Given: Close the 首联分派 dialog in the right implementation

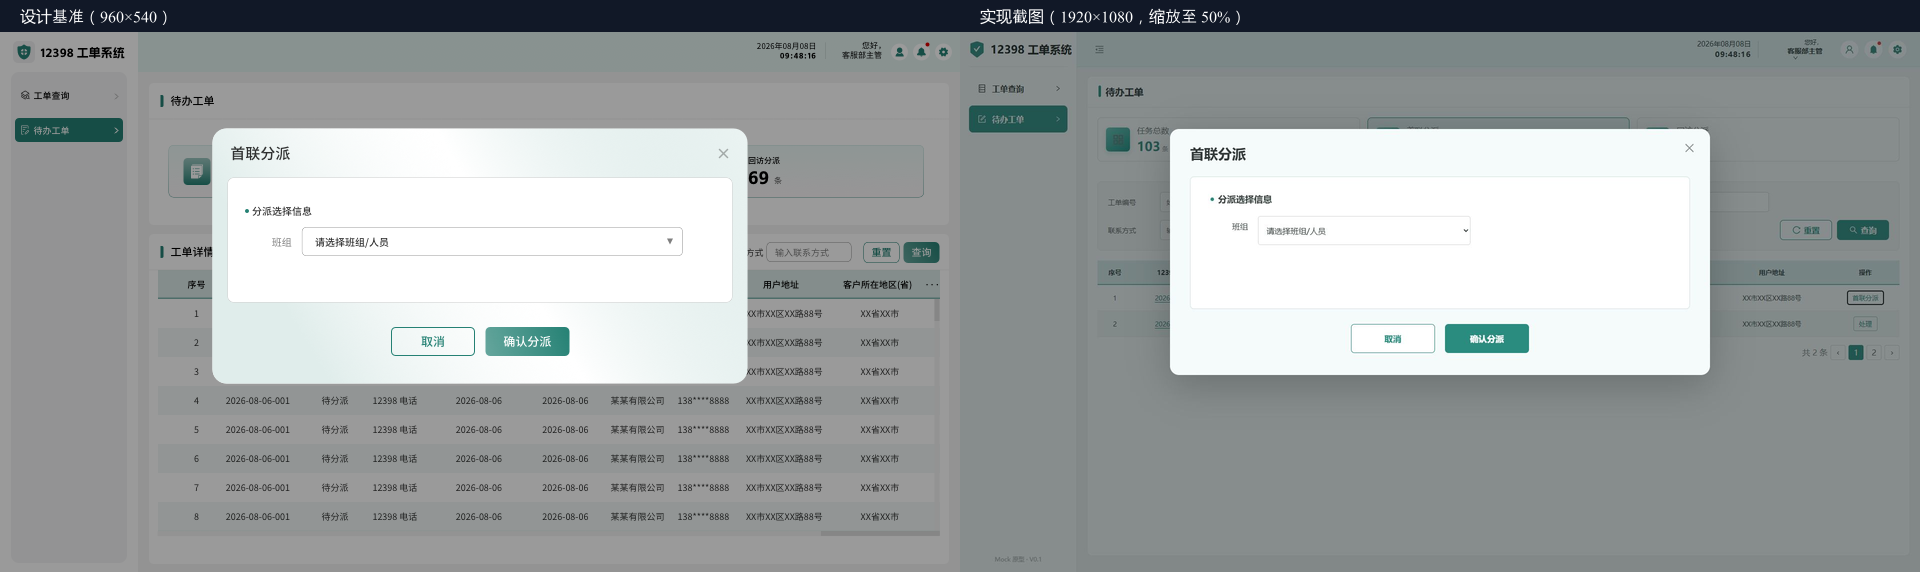Looking at the screenshot, I should [x=1689, y=148].
